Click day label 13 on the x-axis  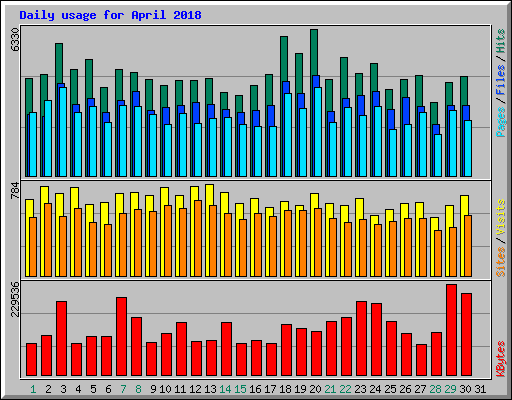pyautogui.click(x=210, y=389)
